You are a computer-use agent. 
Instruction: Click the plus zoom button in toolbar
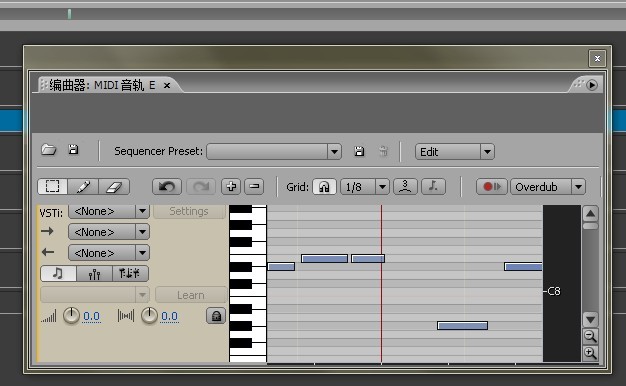pos(231,186)
